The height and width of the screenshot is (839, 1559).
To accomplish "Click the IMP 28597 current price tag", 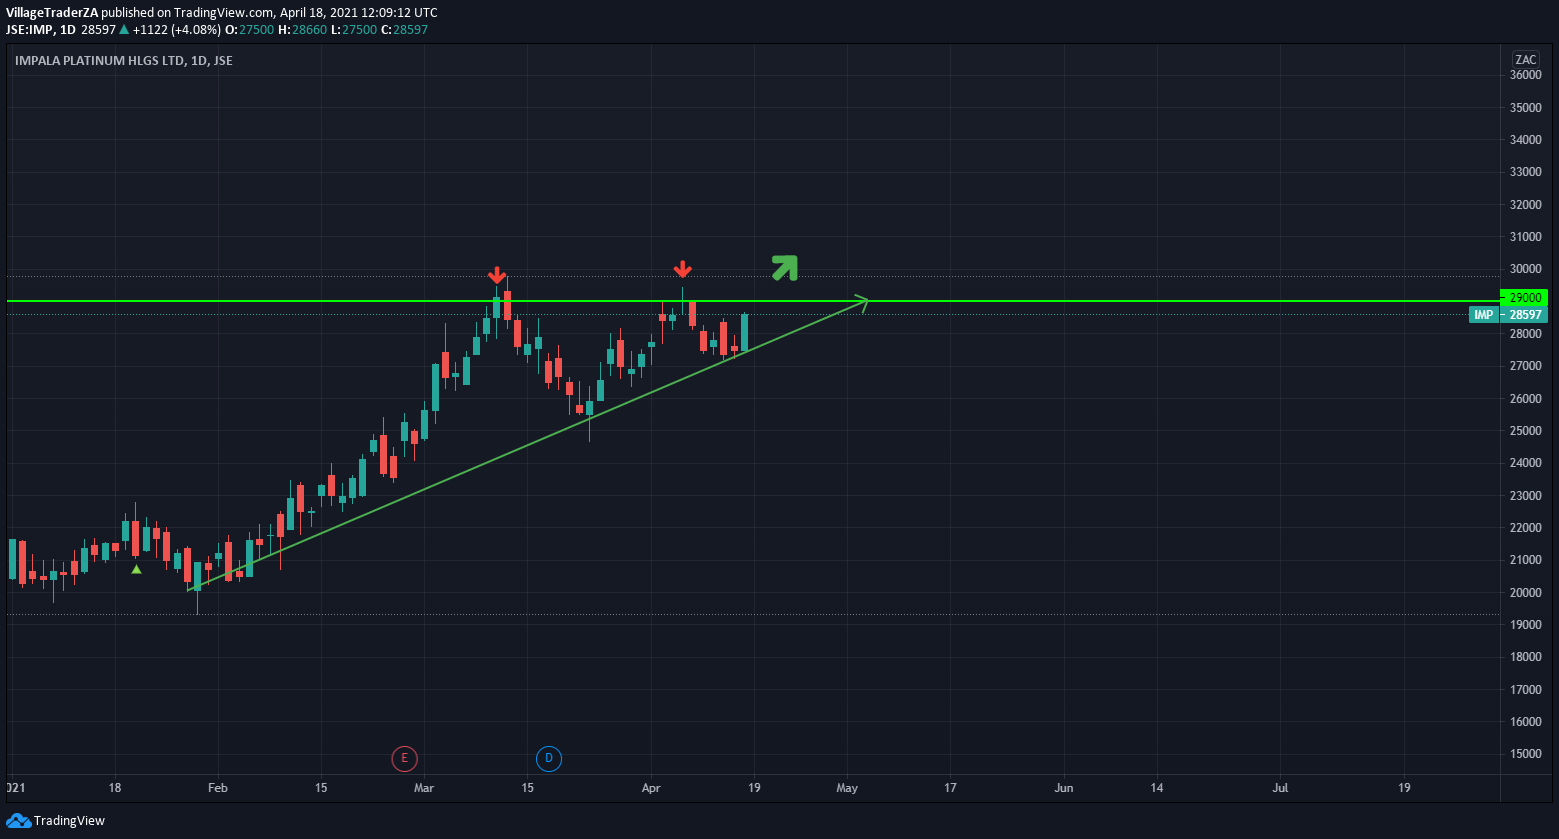I will pos(1508,315).
